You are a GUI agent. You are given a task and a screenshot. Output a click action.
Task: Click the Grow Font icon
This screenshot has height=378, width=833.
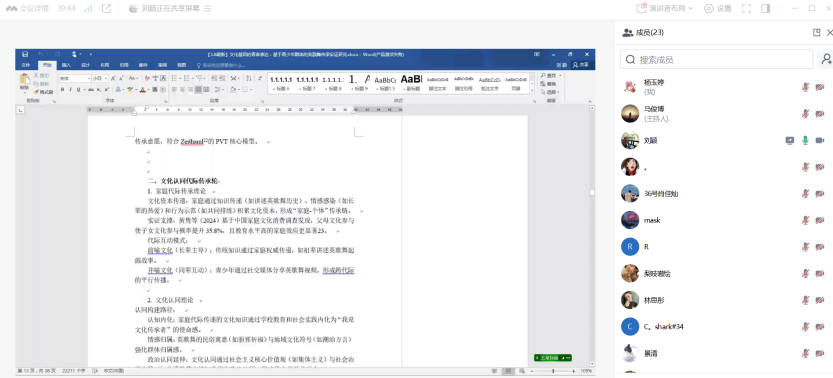point(113,78)
